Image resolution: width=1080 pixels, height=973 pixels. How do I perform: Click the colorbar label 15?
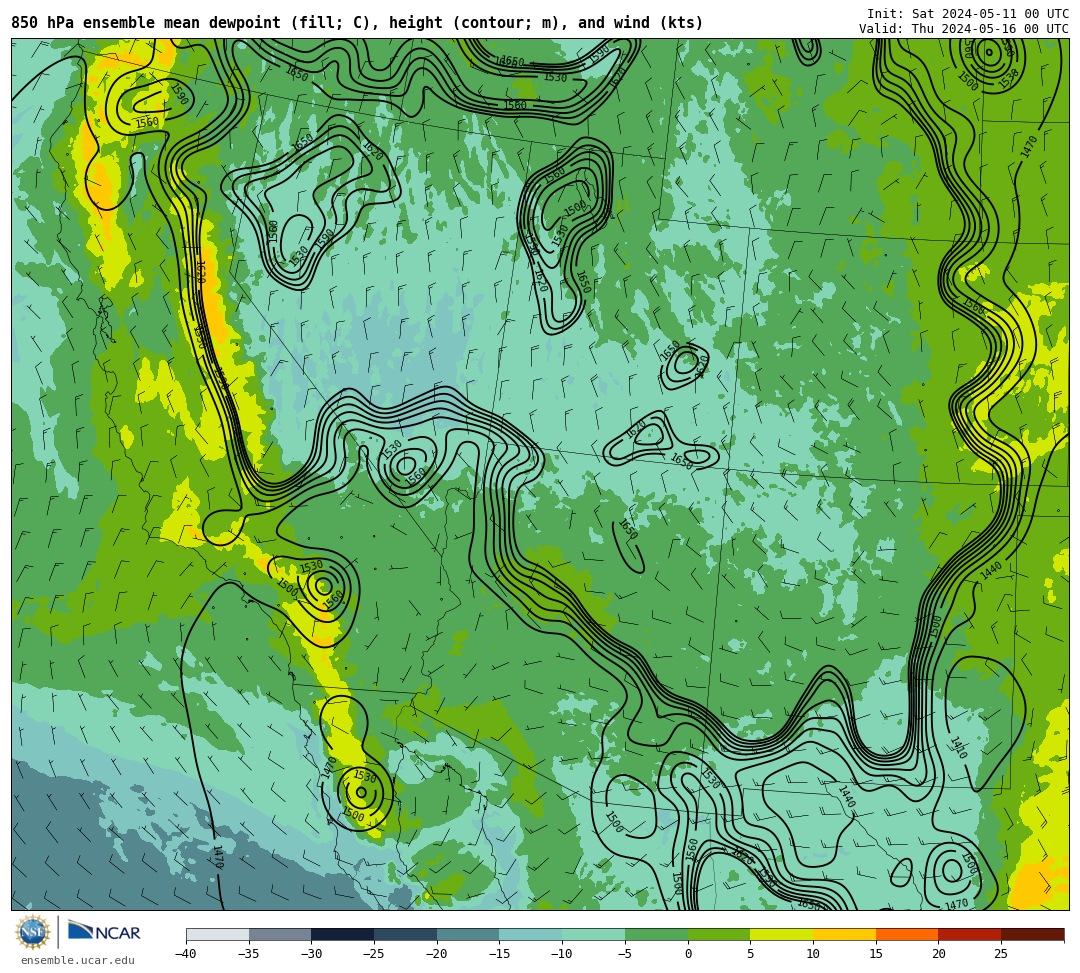pos(875,954)
